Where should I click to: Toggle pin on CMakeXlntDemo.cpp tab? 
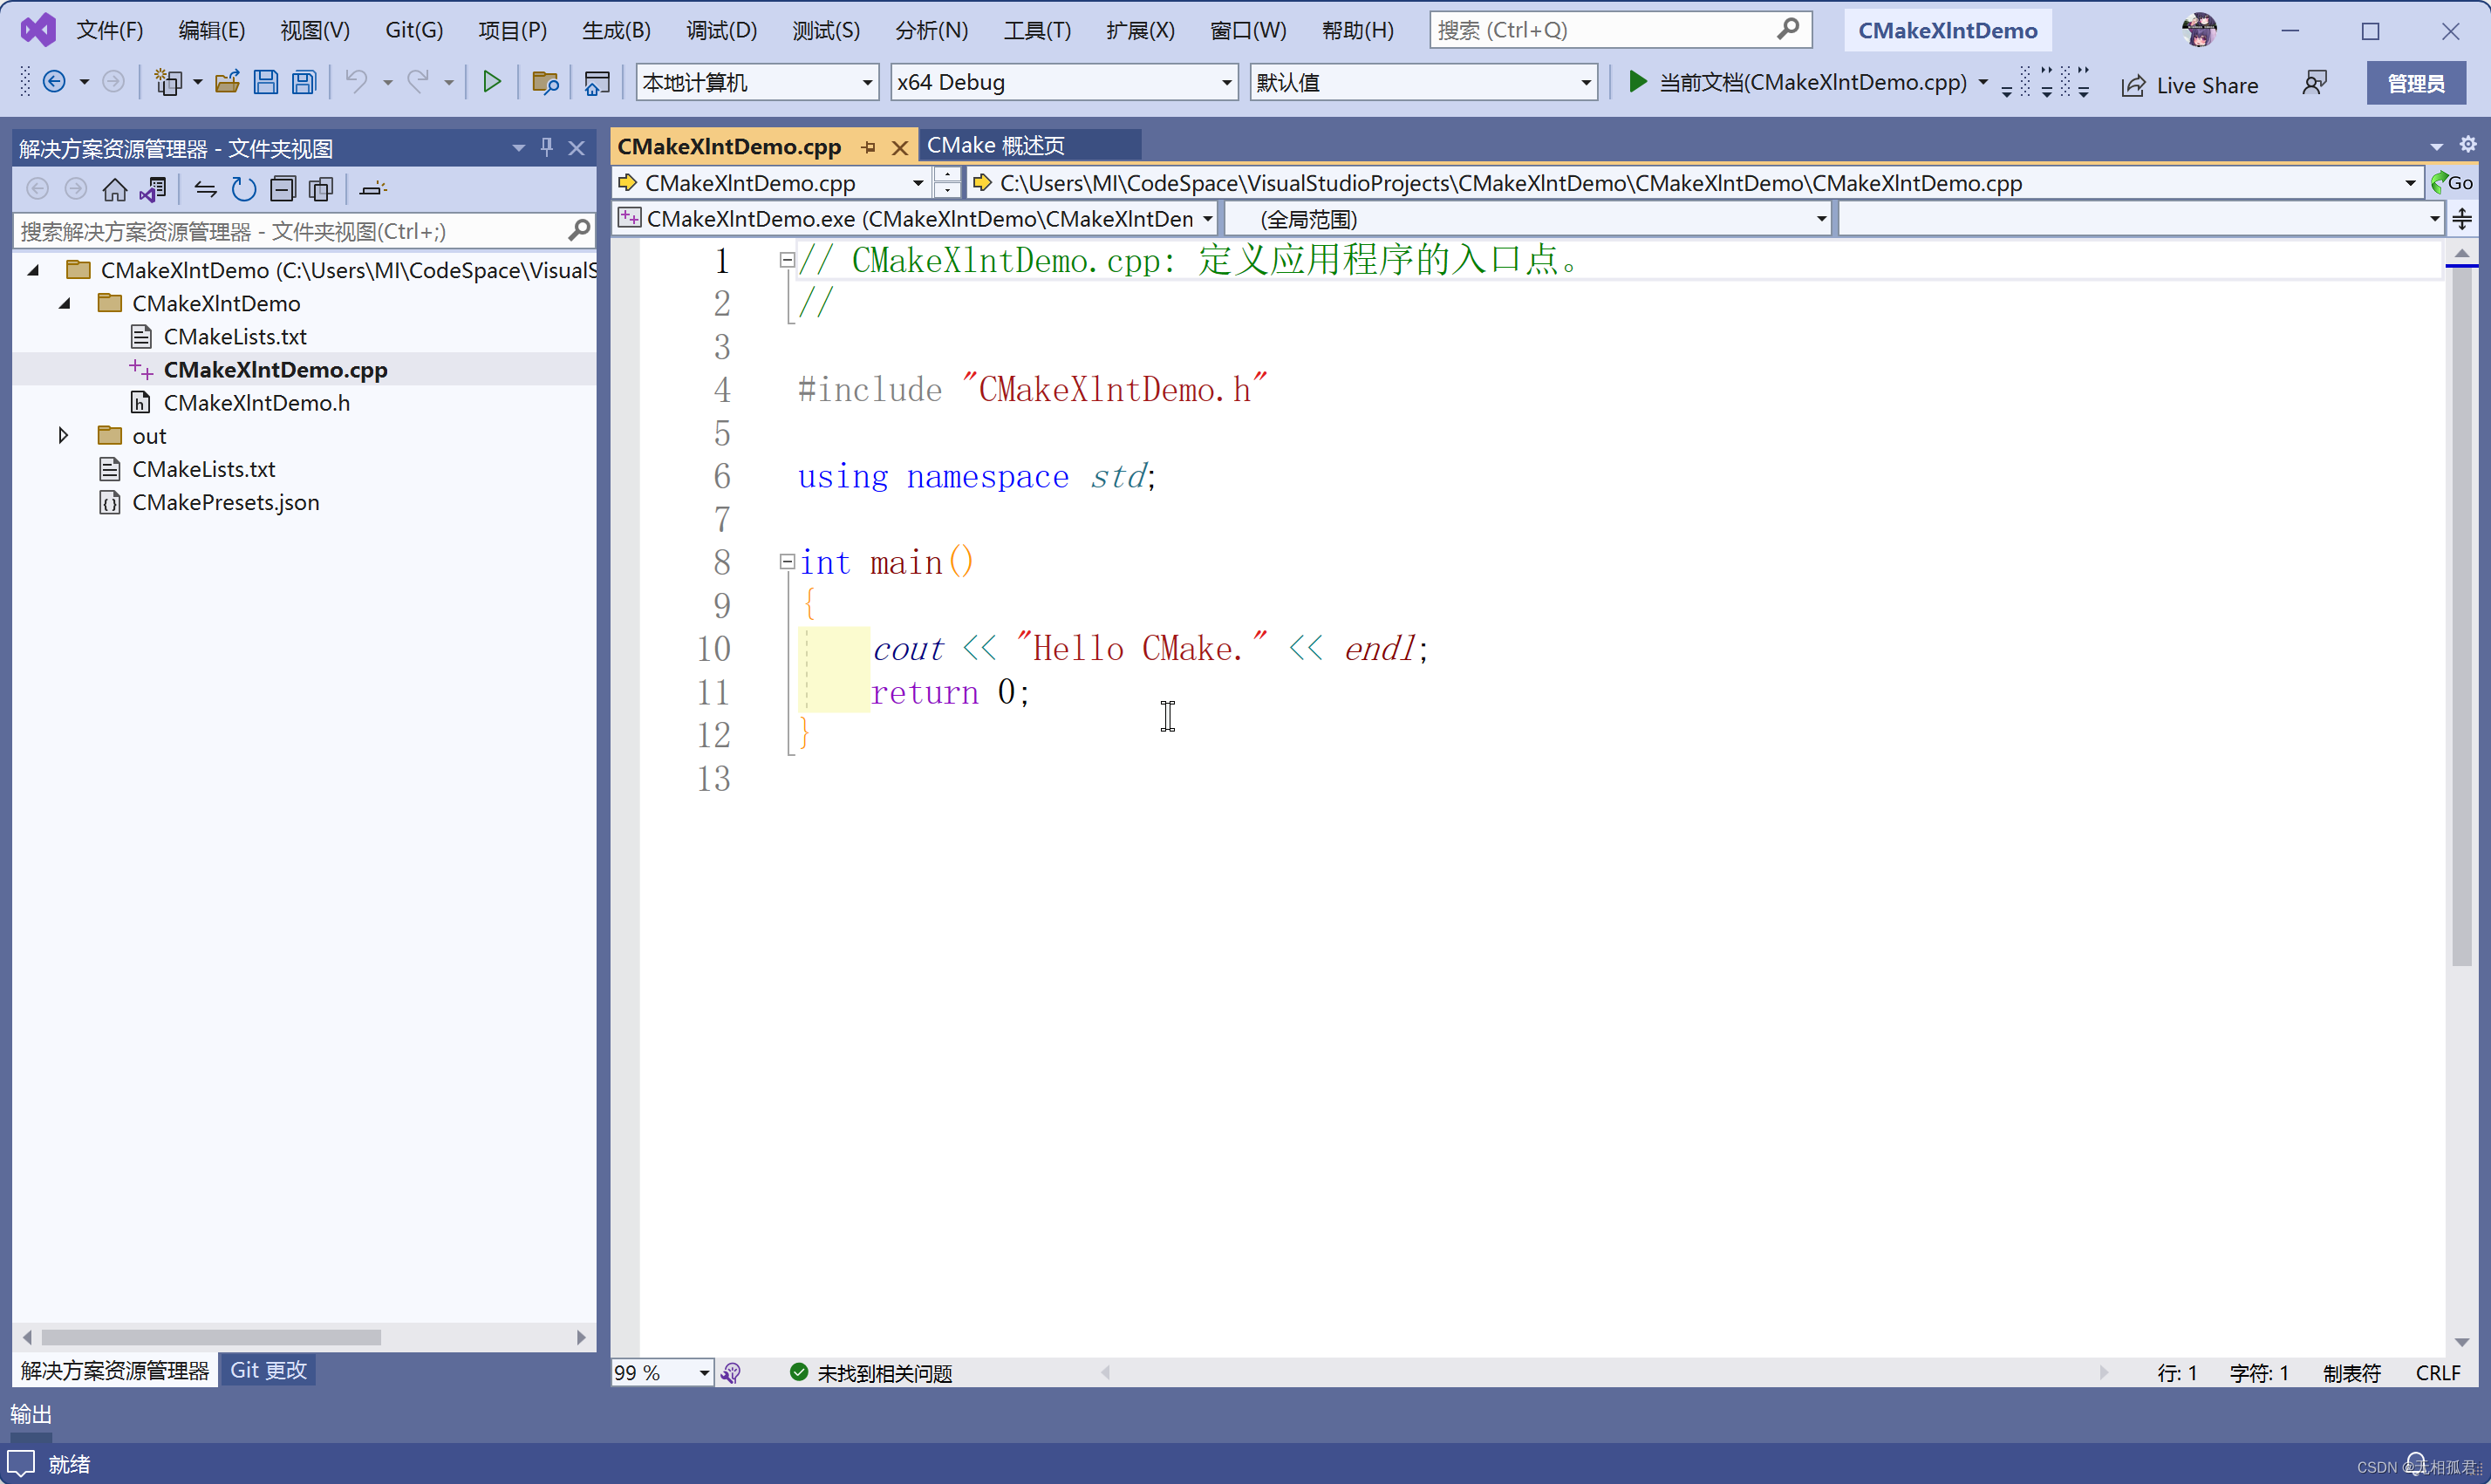pos(868,147)
